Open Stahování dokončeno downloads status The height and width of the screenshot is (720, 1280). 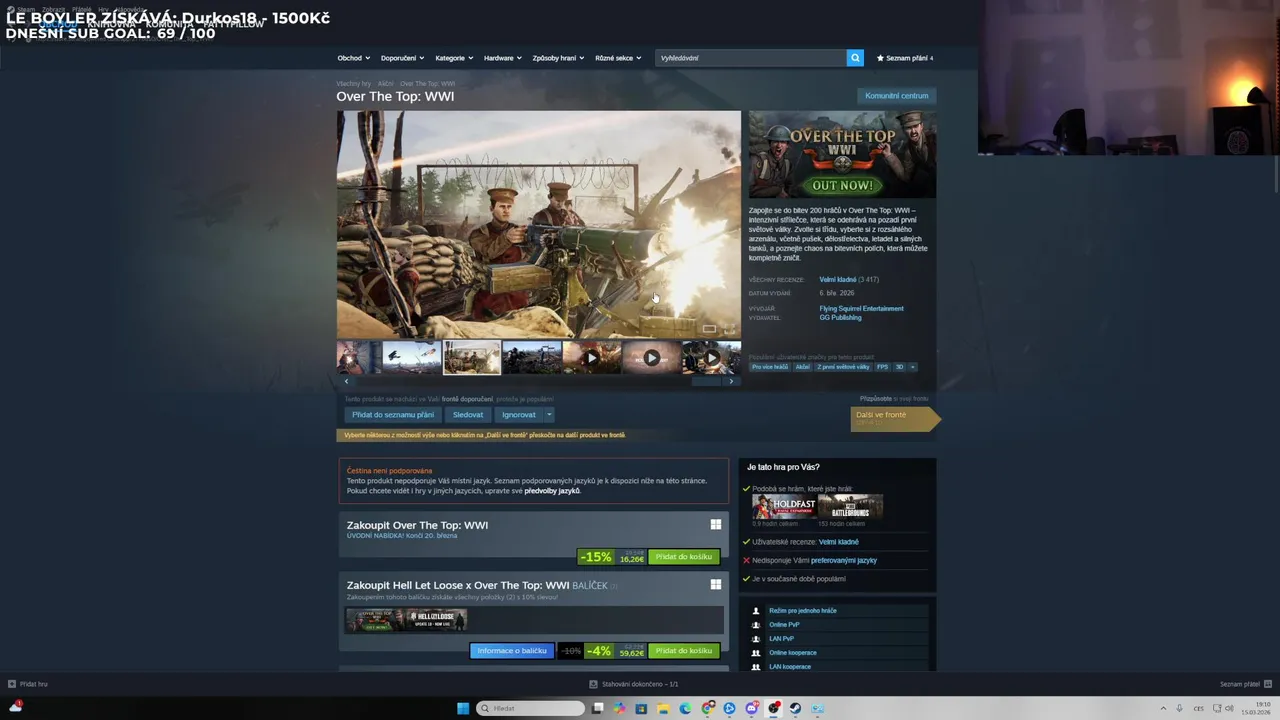pos(634,684)
